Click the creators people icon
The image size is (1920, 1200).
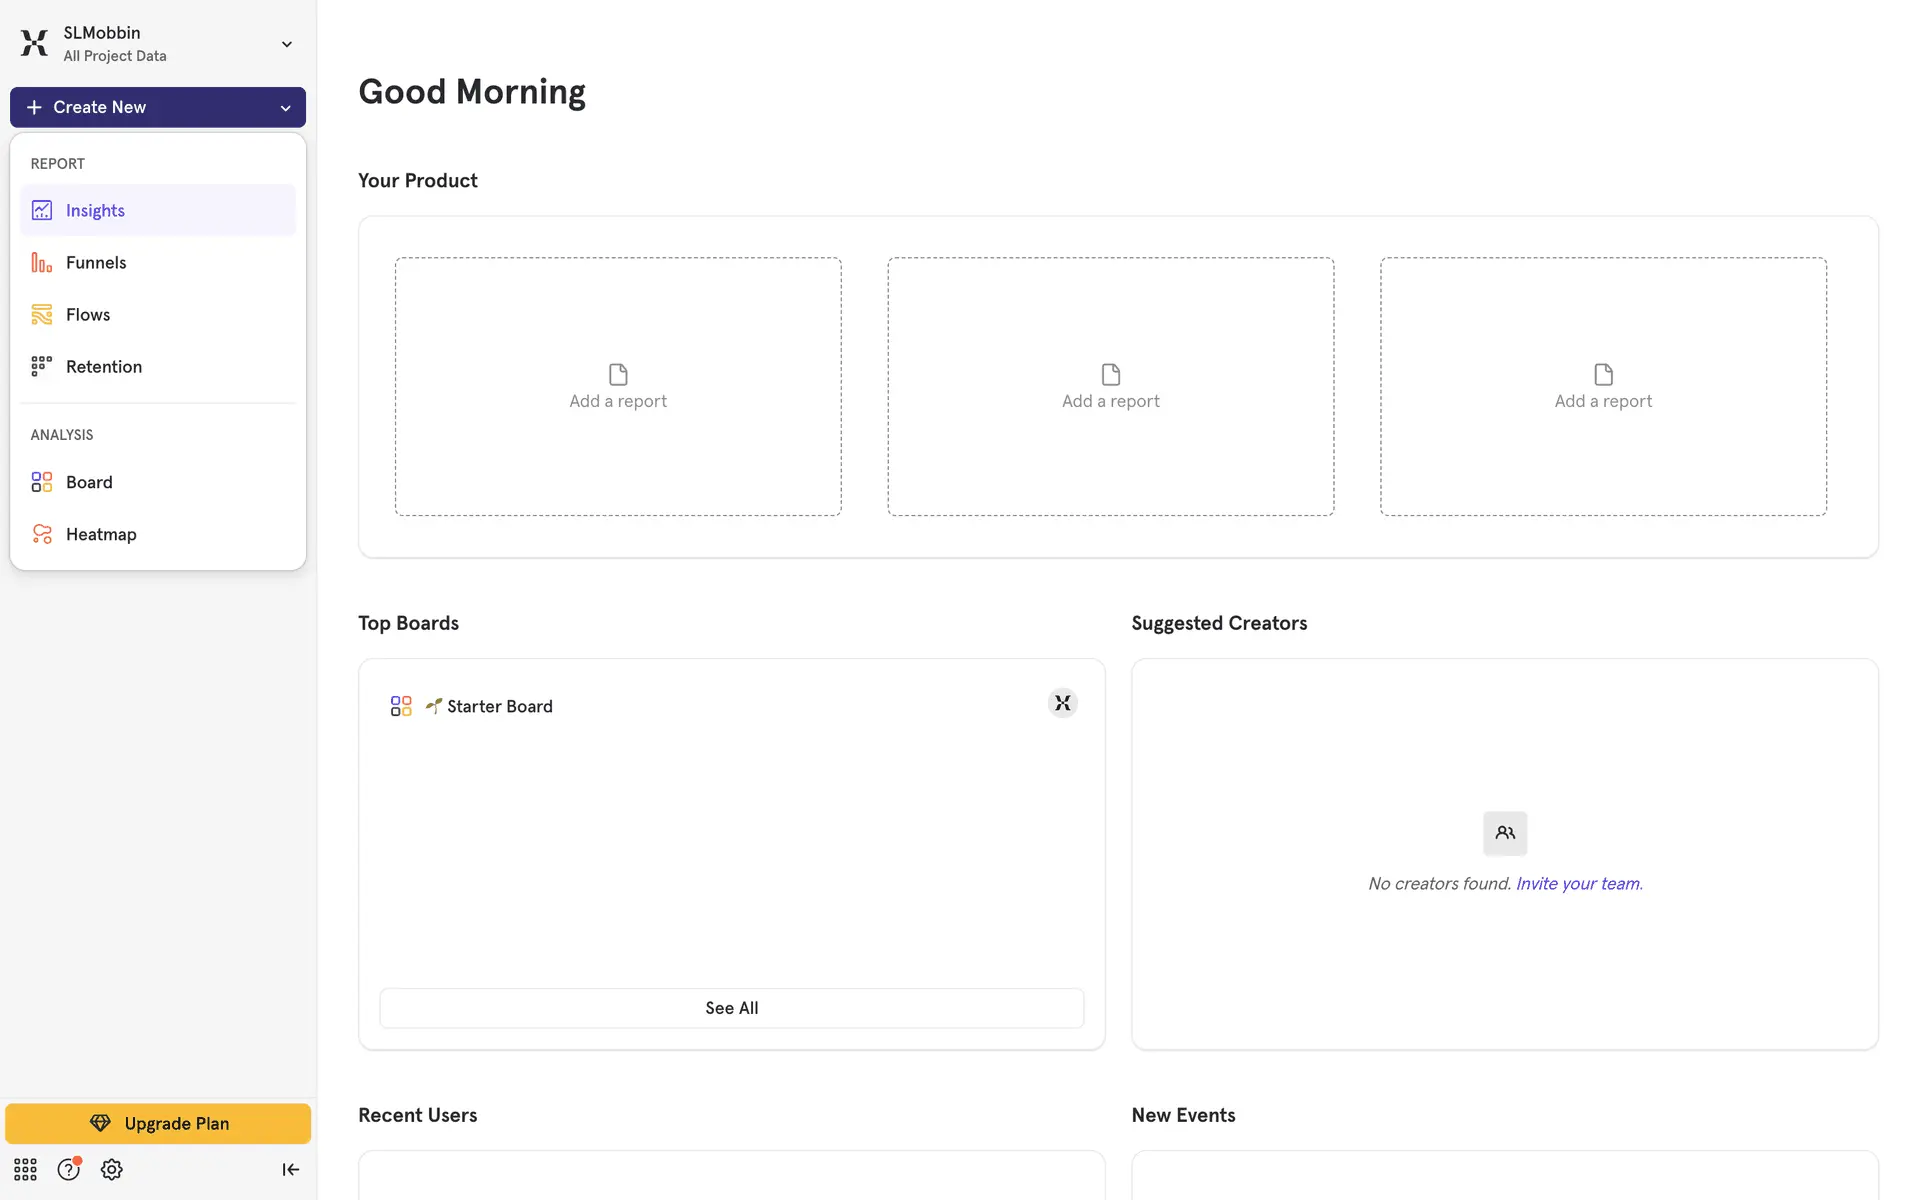pyautogui.click(x=1504, y=833)
